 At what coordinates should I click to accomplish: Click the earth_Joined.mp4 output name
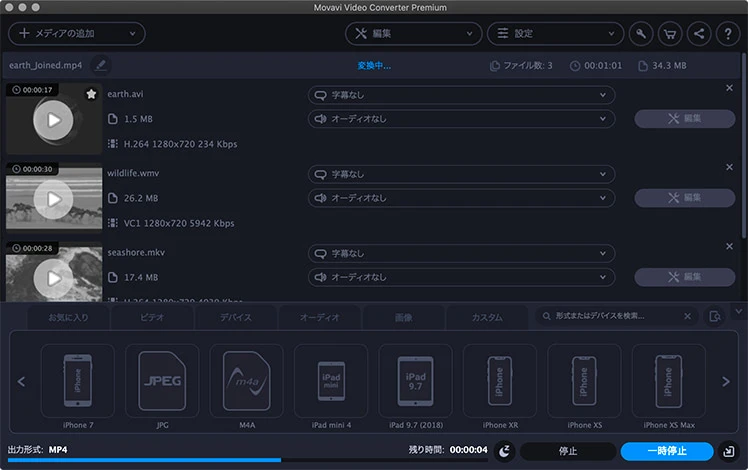[x=45, y=65]
